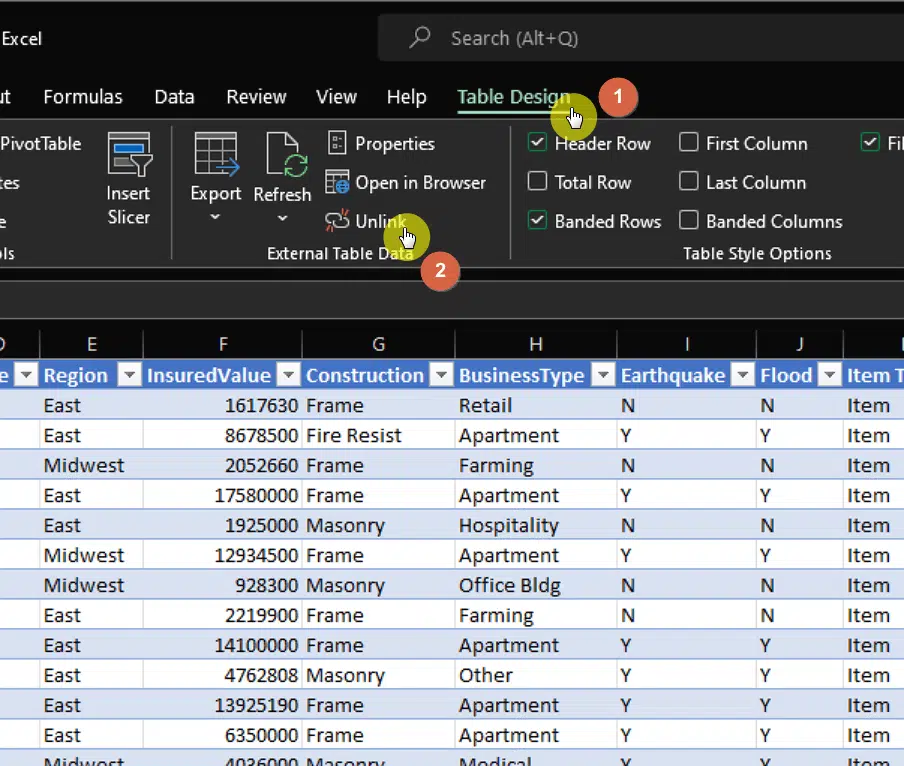Click in the Search (Alt+Q) box

point(640,38)
